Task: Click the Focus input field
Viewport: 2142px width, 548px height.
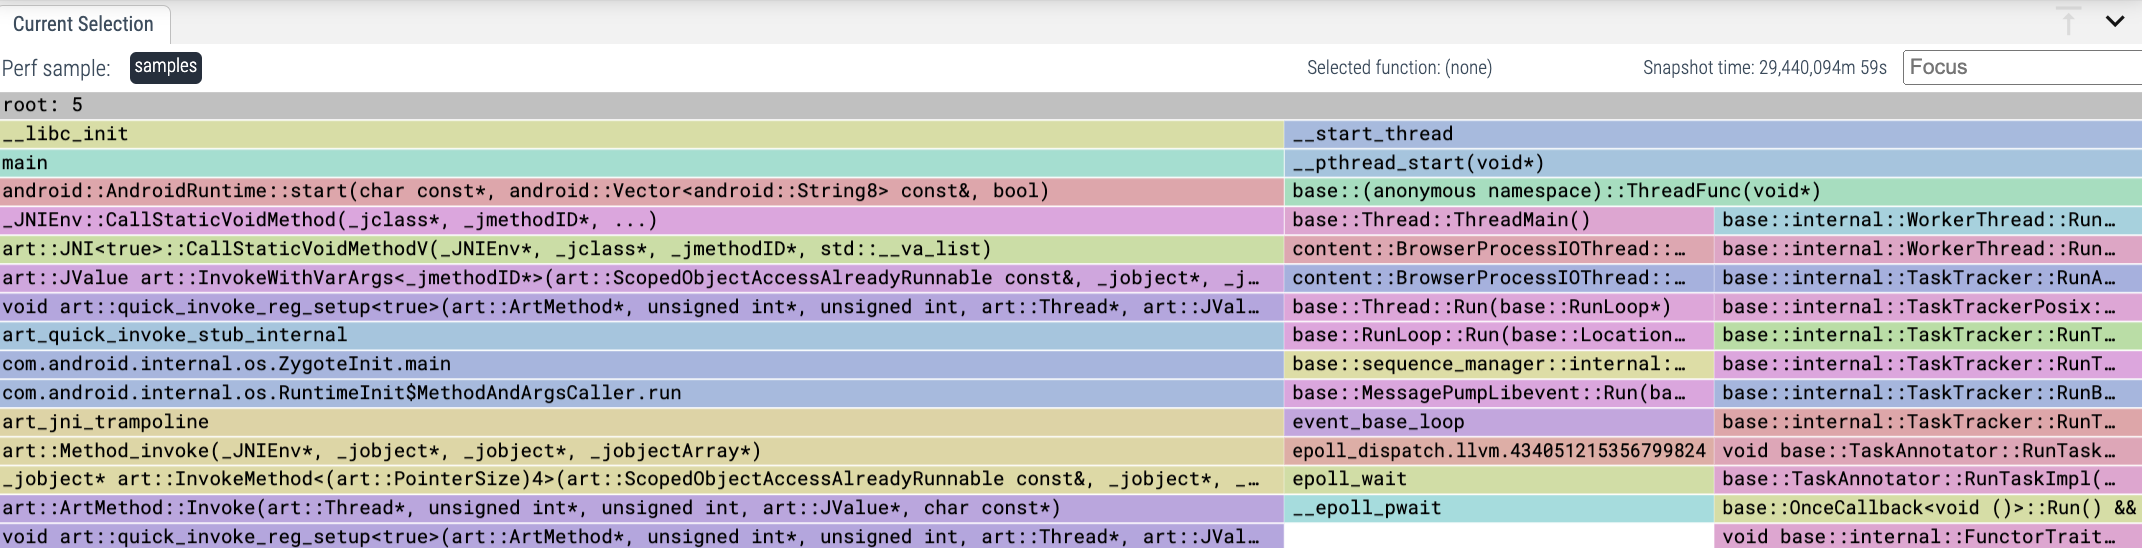Action: (2020, 67)
